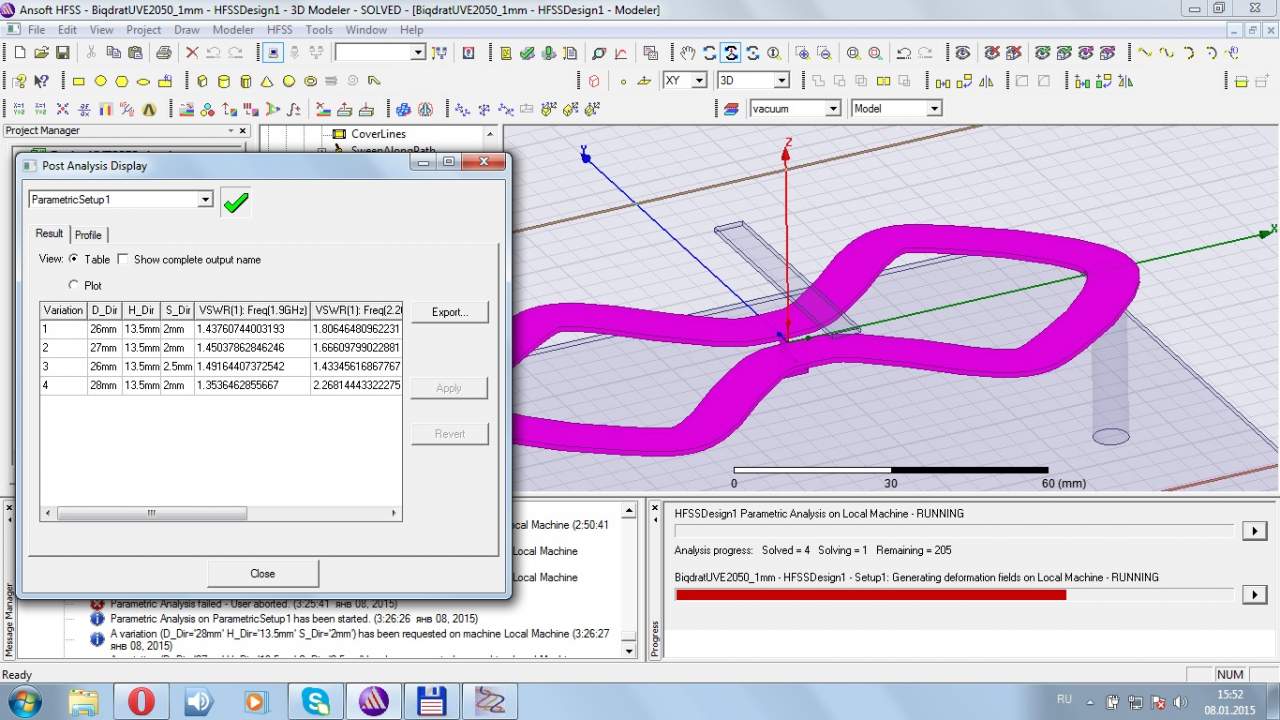Click the red X Delete icon
The height and width of the screenshot is (720, 1280).
tap(190, 53)
